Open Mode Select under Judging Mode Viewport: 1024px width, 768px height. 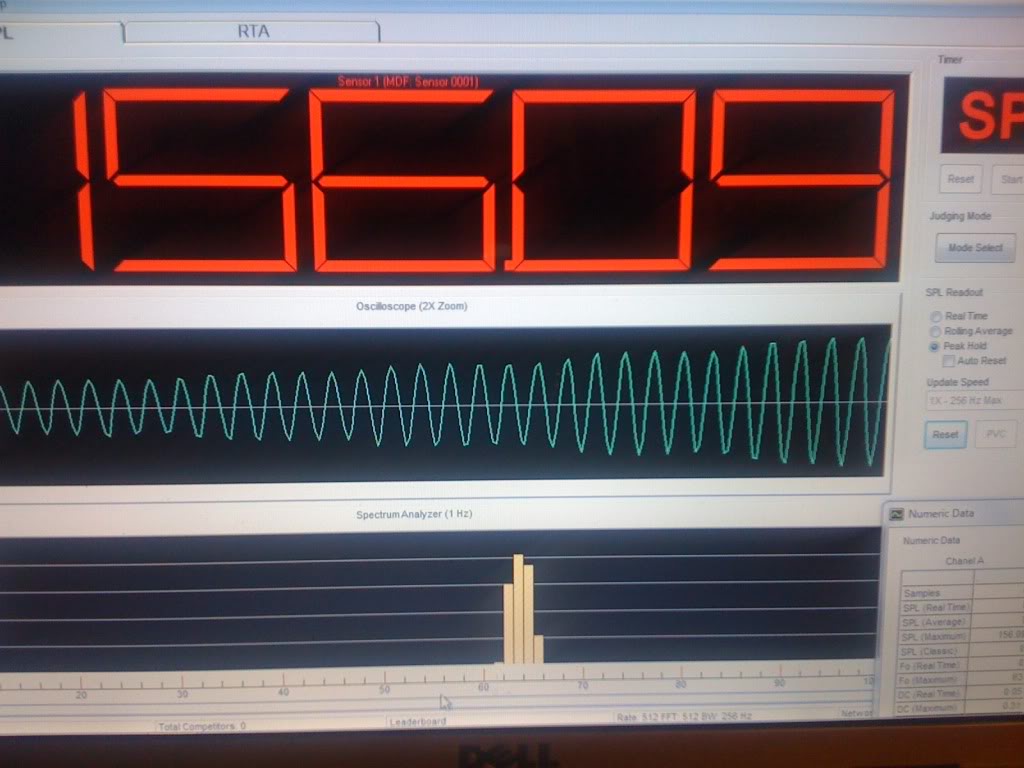coord(975,248)
